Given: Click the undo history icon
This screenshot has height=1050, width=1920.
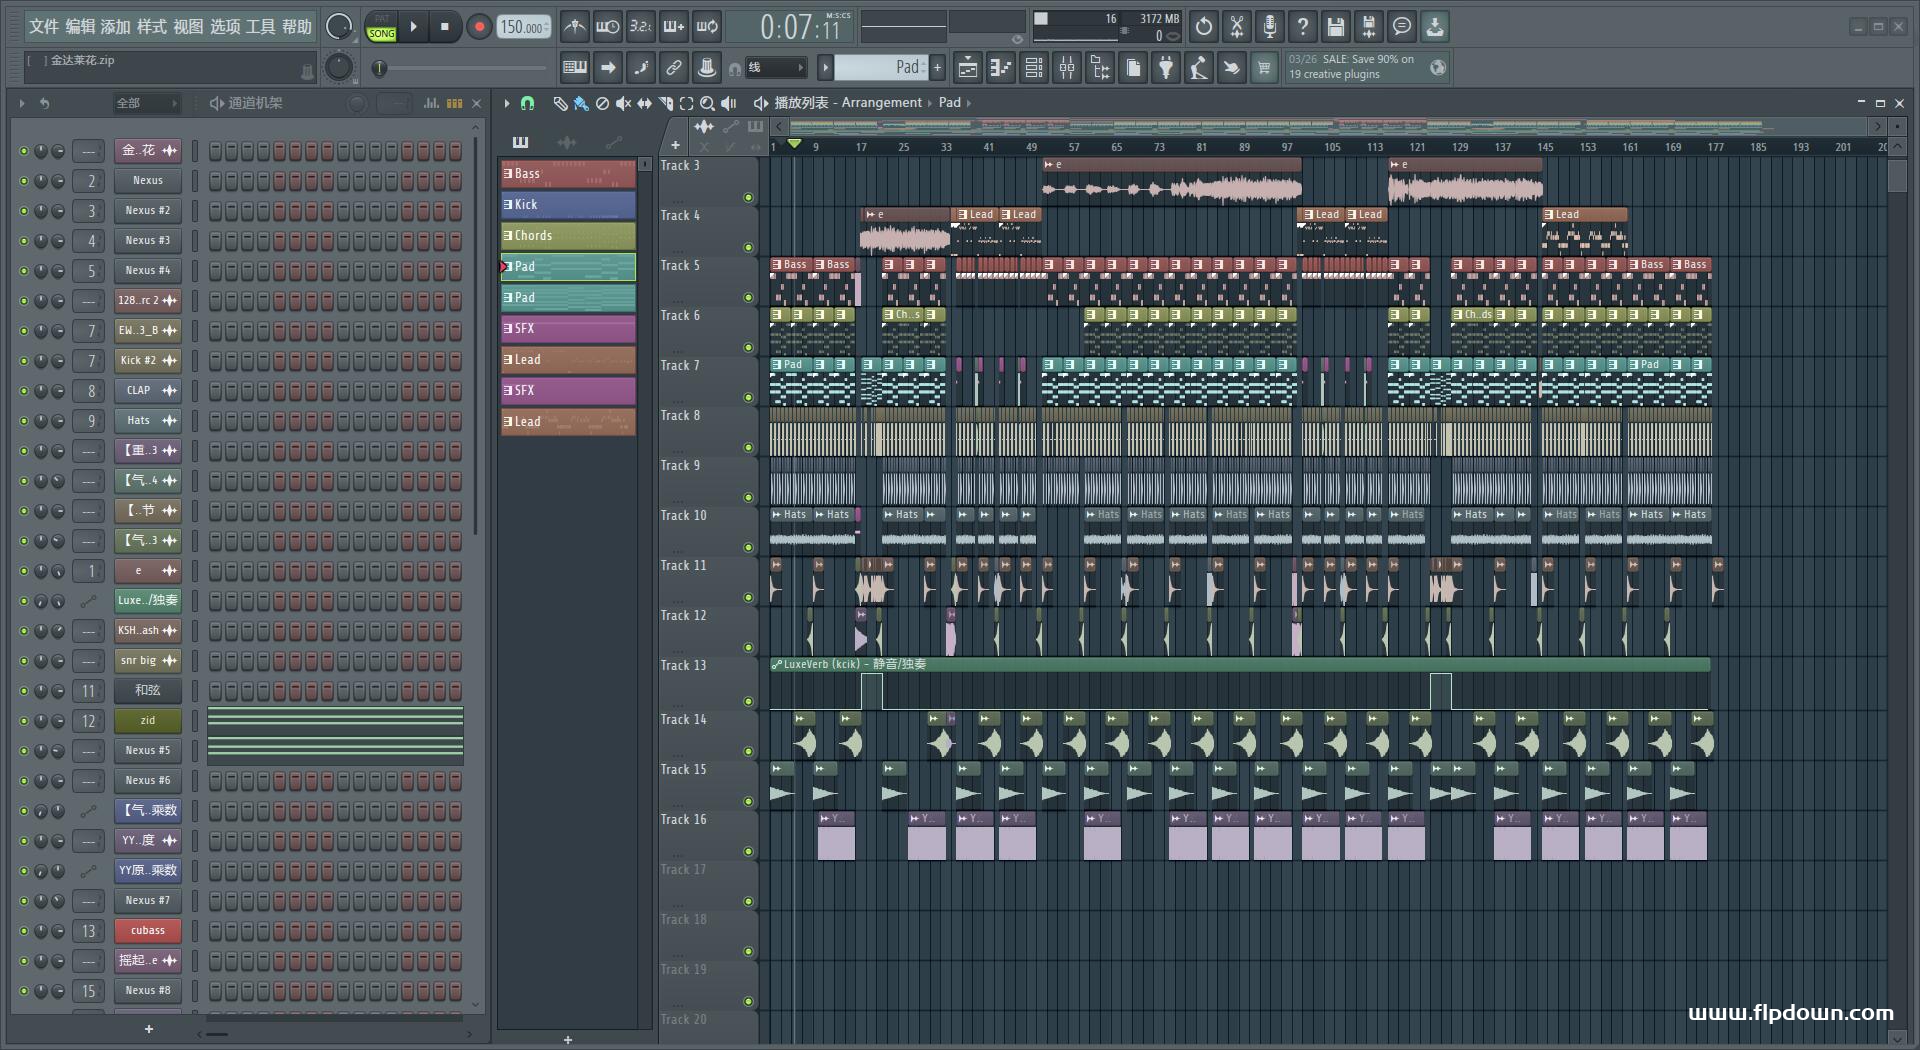Looking at the screenshot, I should click(1204, 27).
